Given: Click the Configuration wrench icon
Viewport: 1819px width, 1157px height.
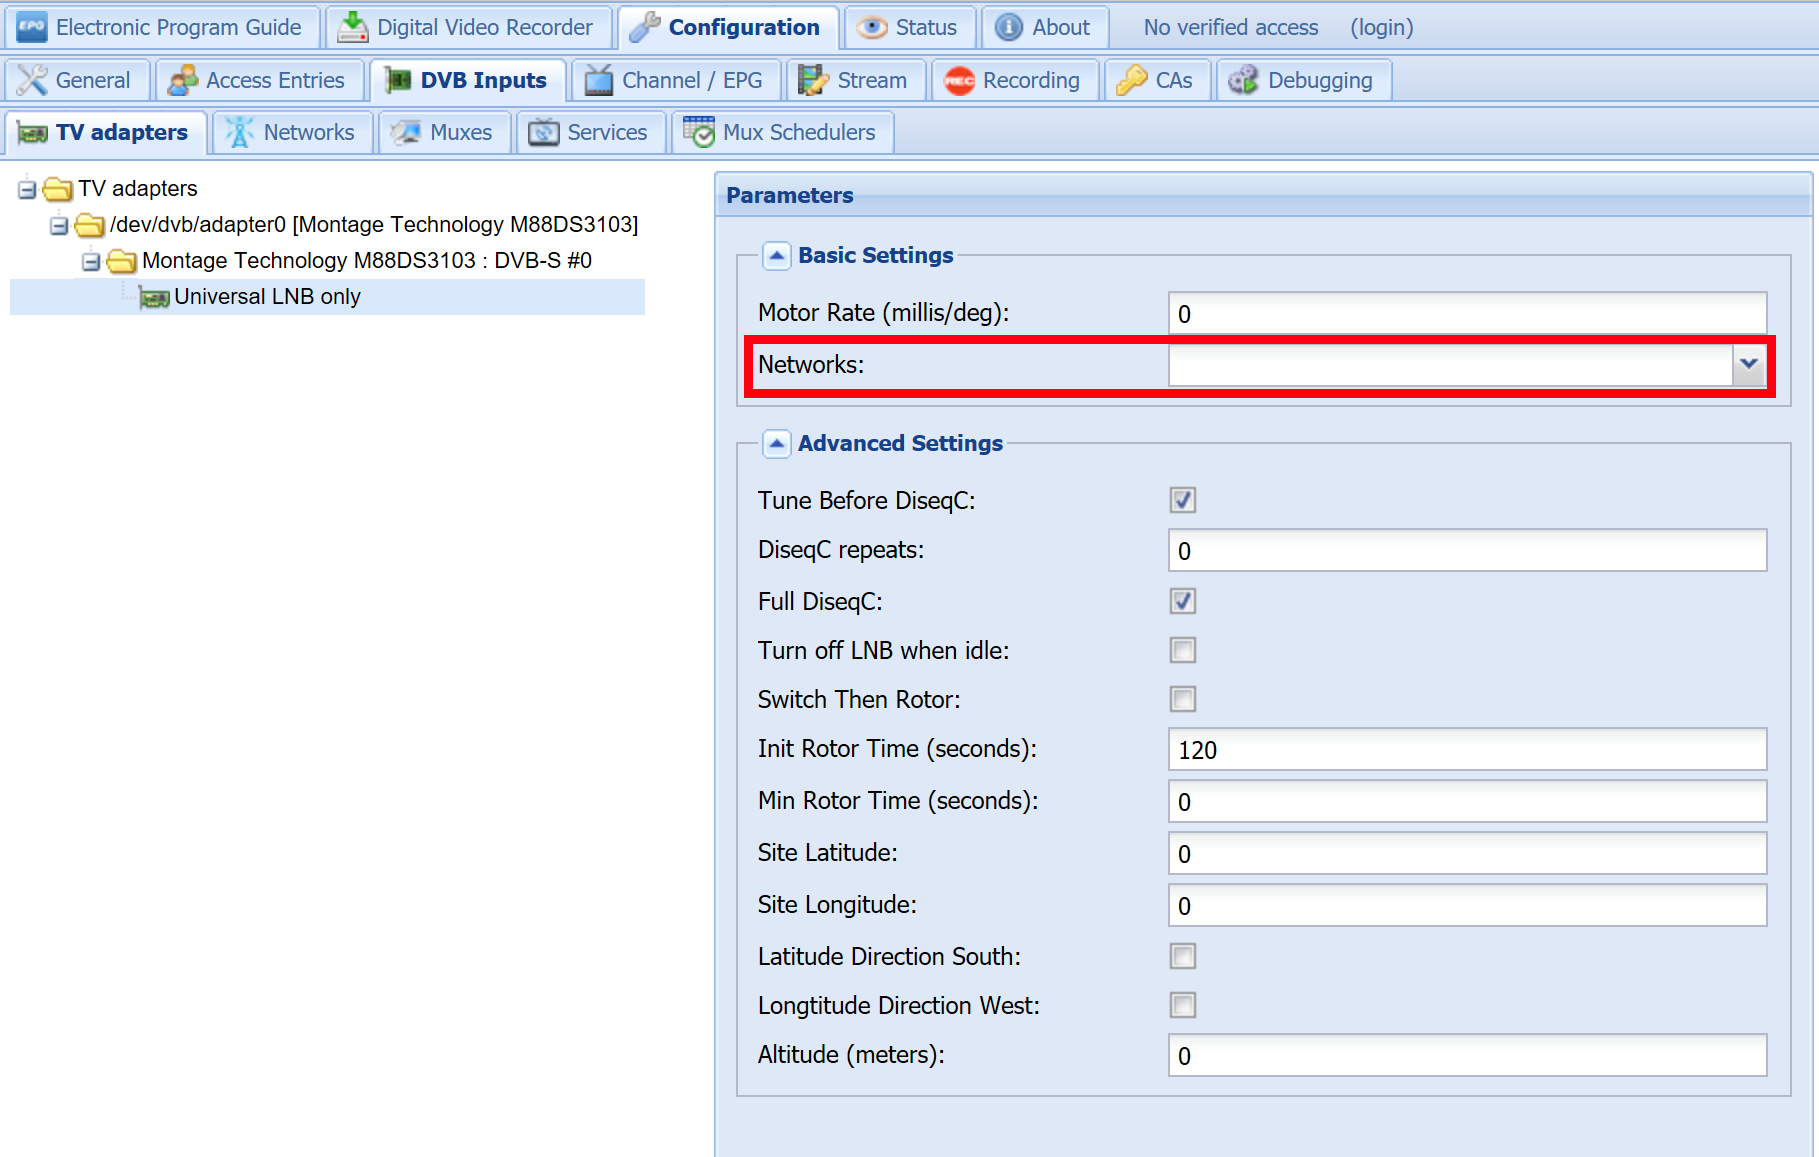Looking at the screenshot, I should pos(644,27).
